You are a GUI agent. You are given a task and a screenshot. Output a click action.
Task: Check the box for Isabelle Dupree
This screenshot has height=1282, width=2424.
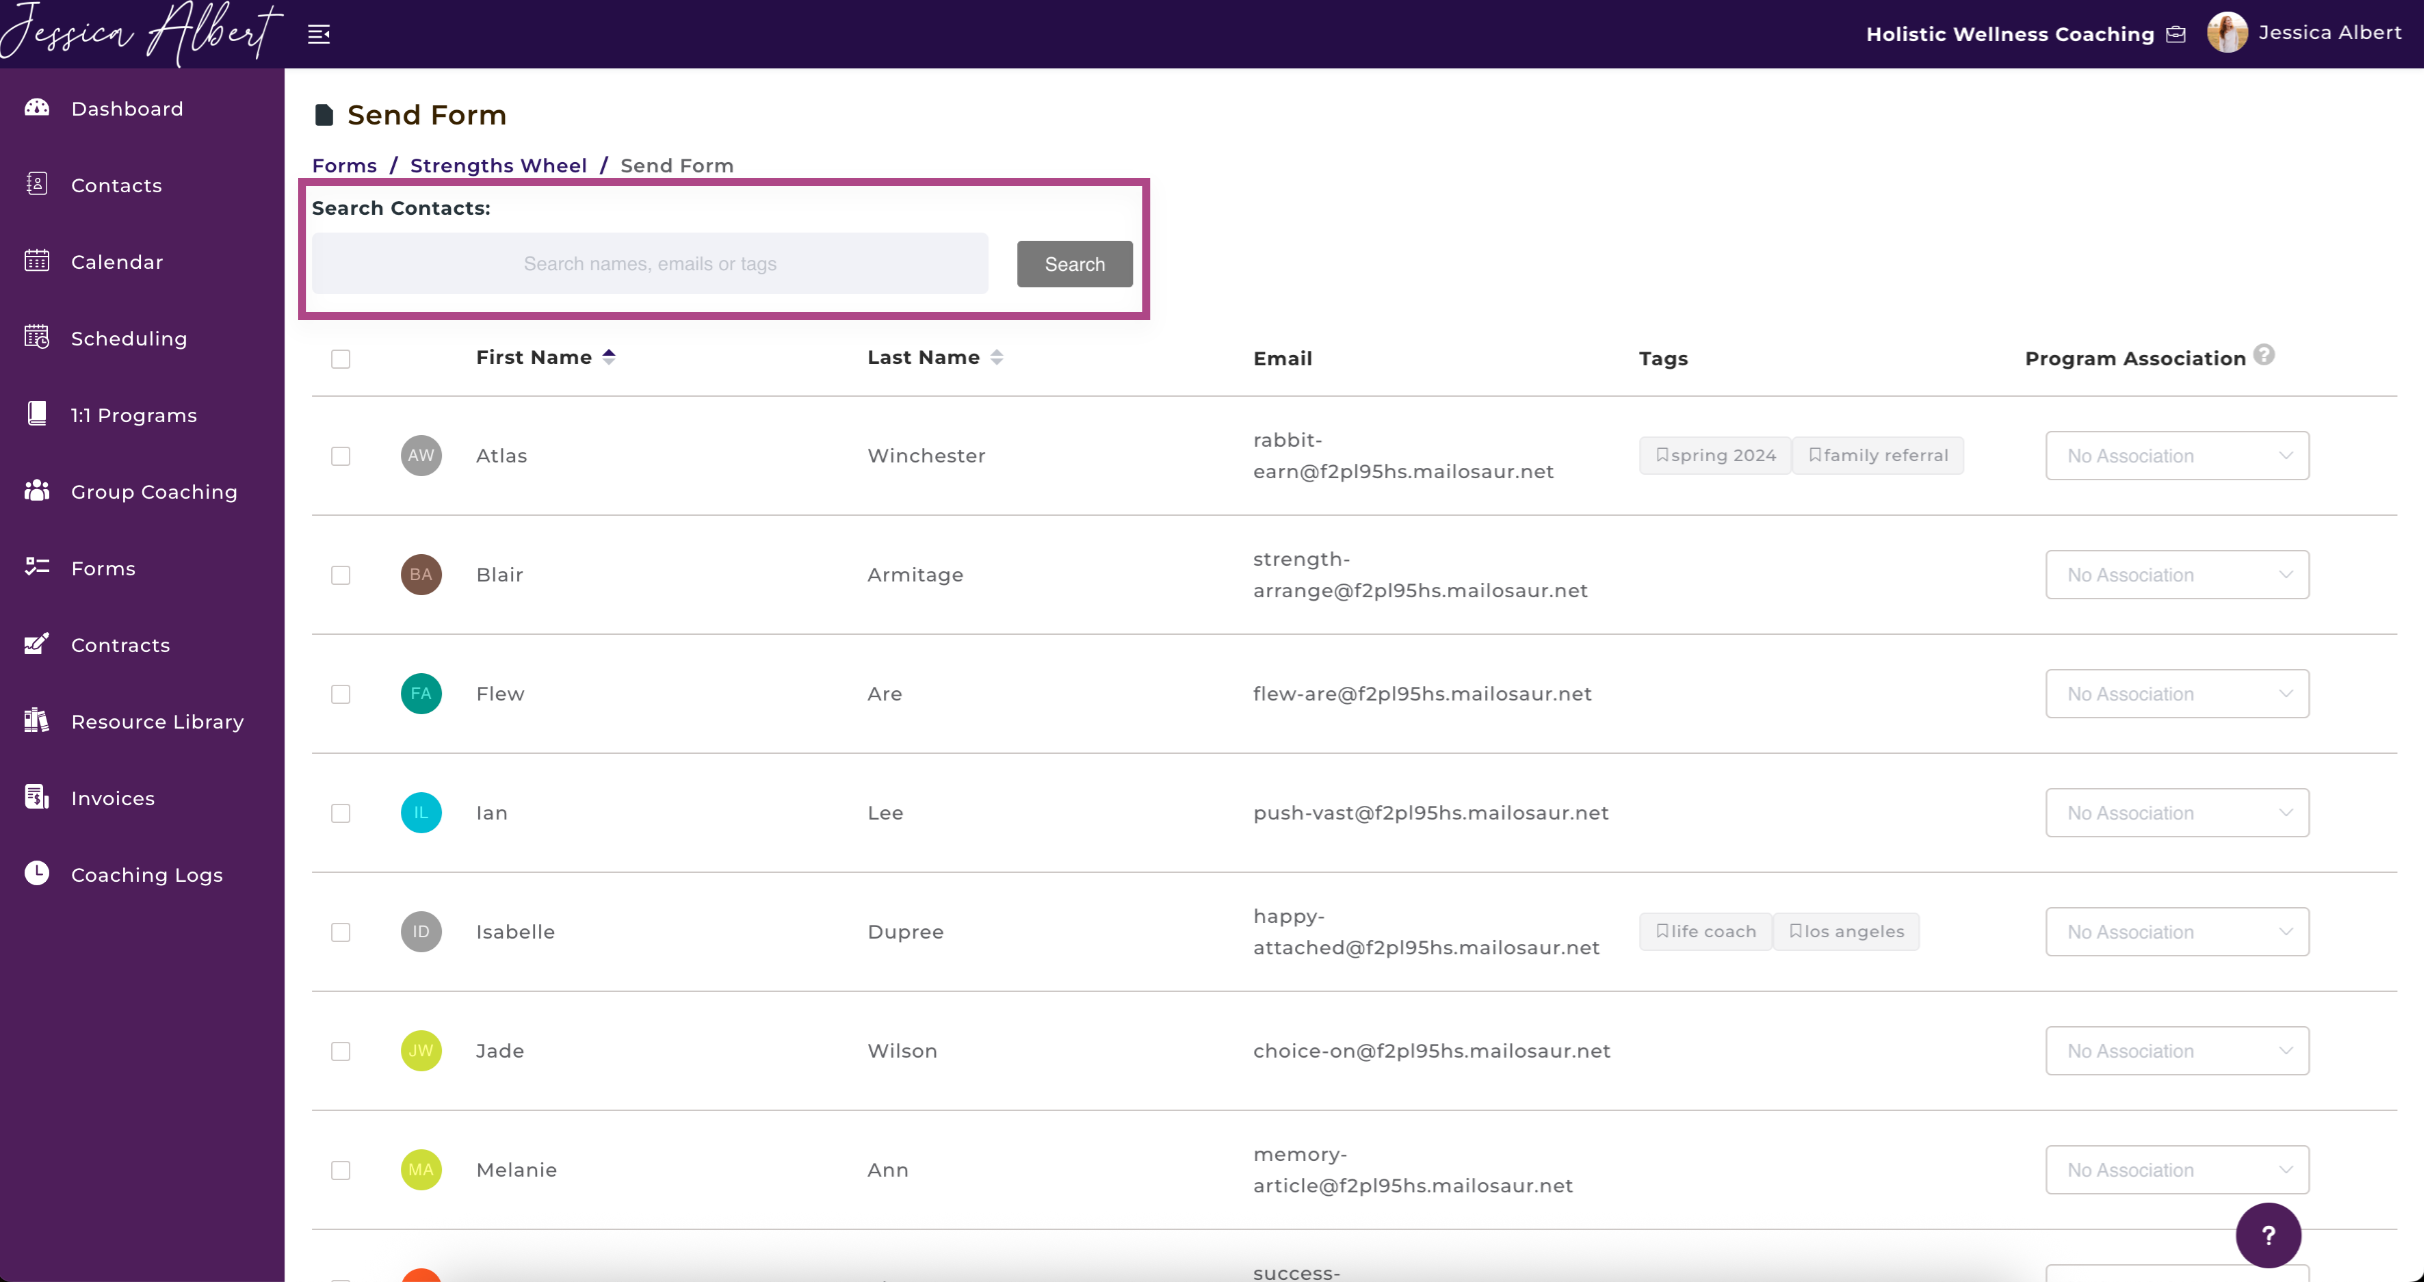click(341, 932)
